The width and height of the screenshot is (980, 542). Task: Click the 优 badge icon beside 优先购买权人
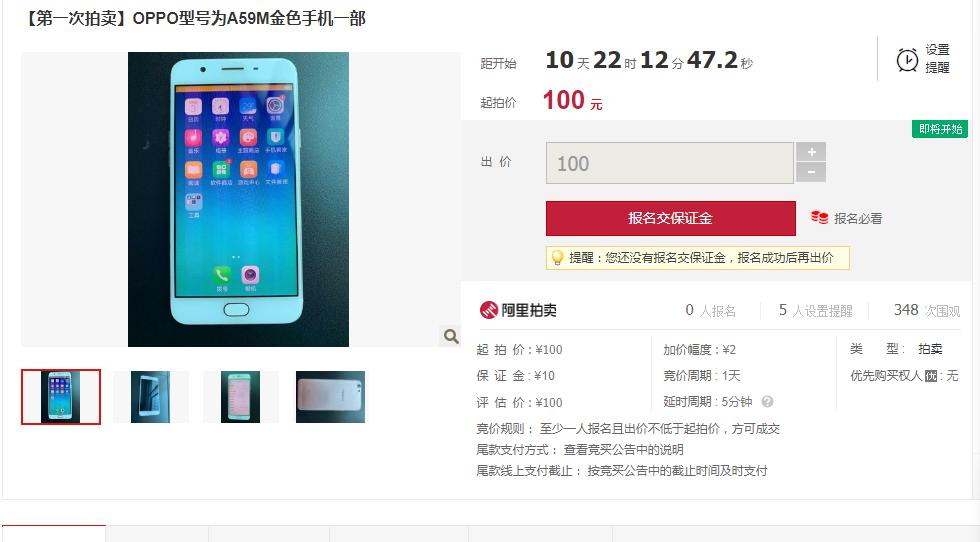click(931, 376)
